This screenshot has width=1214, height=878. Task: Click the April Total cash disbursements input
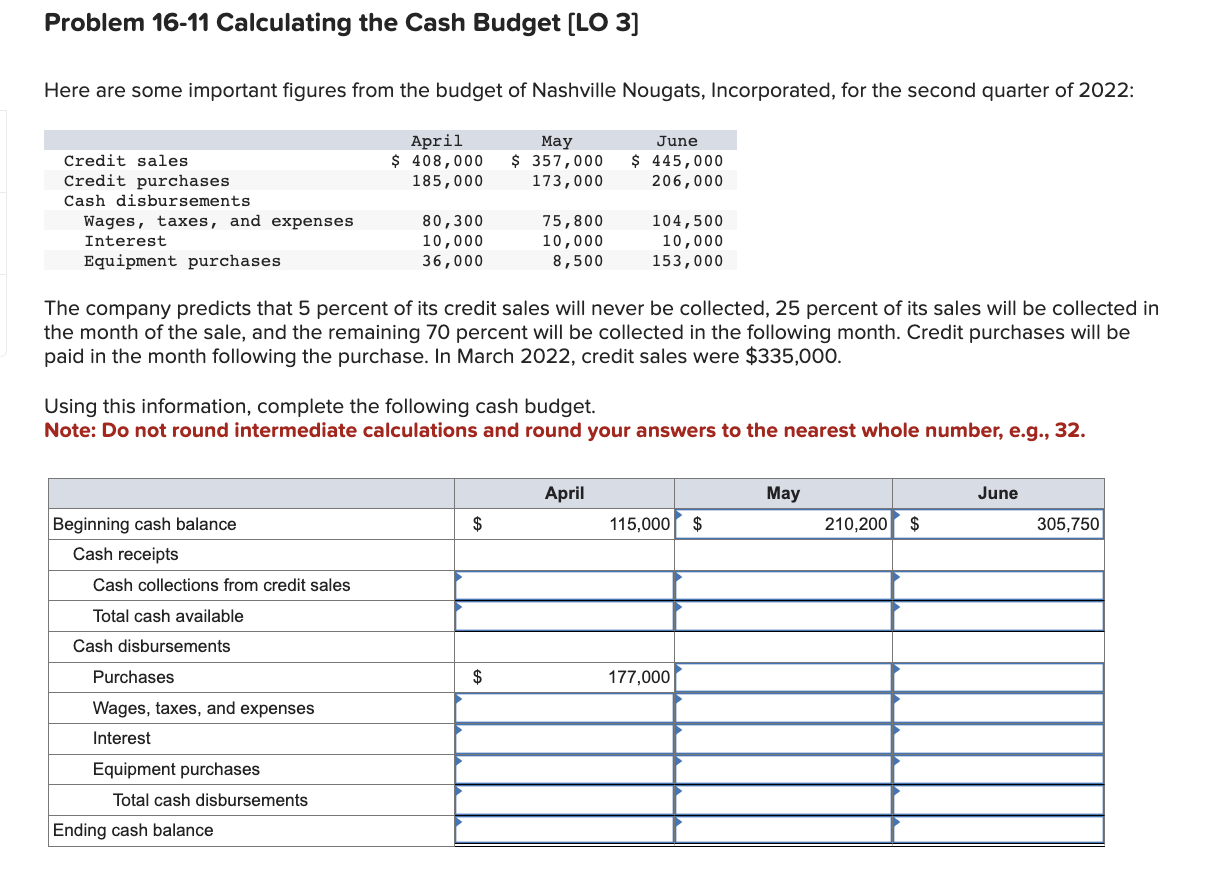565,800
